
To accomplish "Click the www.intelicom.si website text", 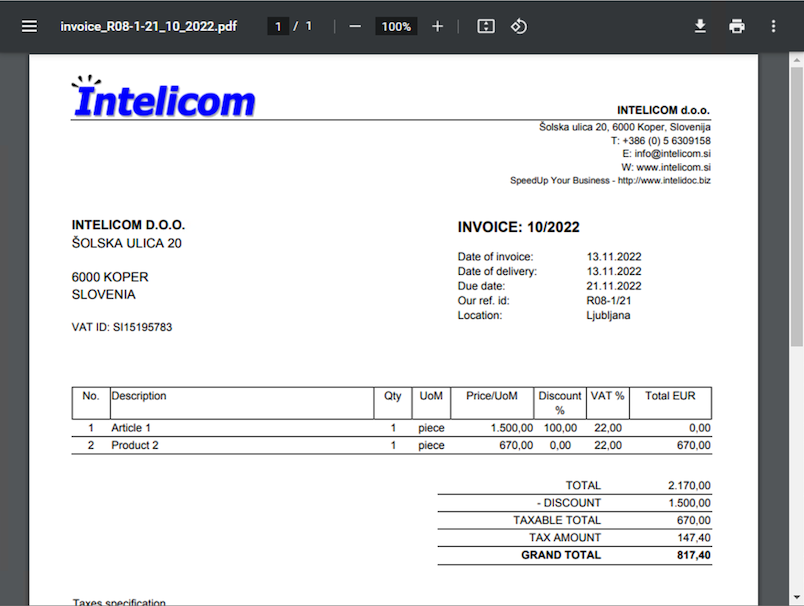I will pyautogui.click(x=673, y=167).
